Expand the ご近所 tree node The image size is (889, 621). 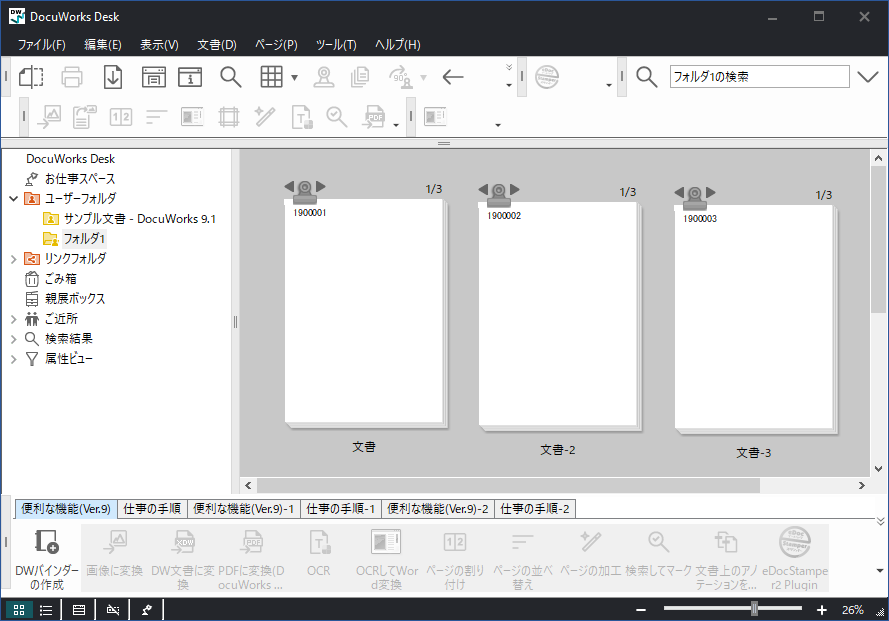click(x=14, y=319)
